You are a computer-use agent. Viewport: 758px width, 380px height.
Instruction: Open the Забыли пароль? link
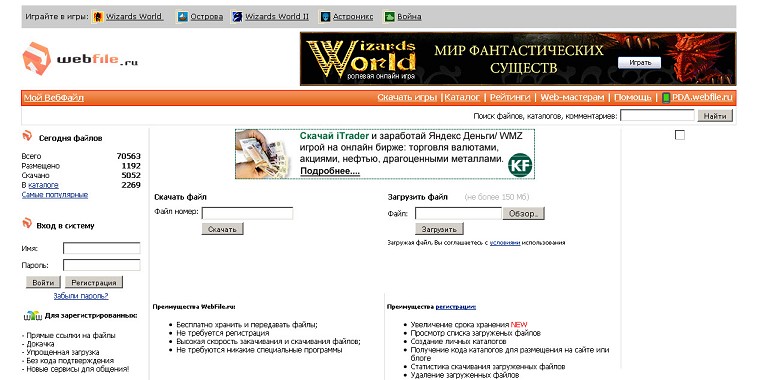81,296
